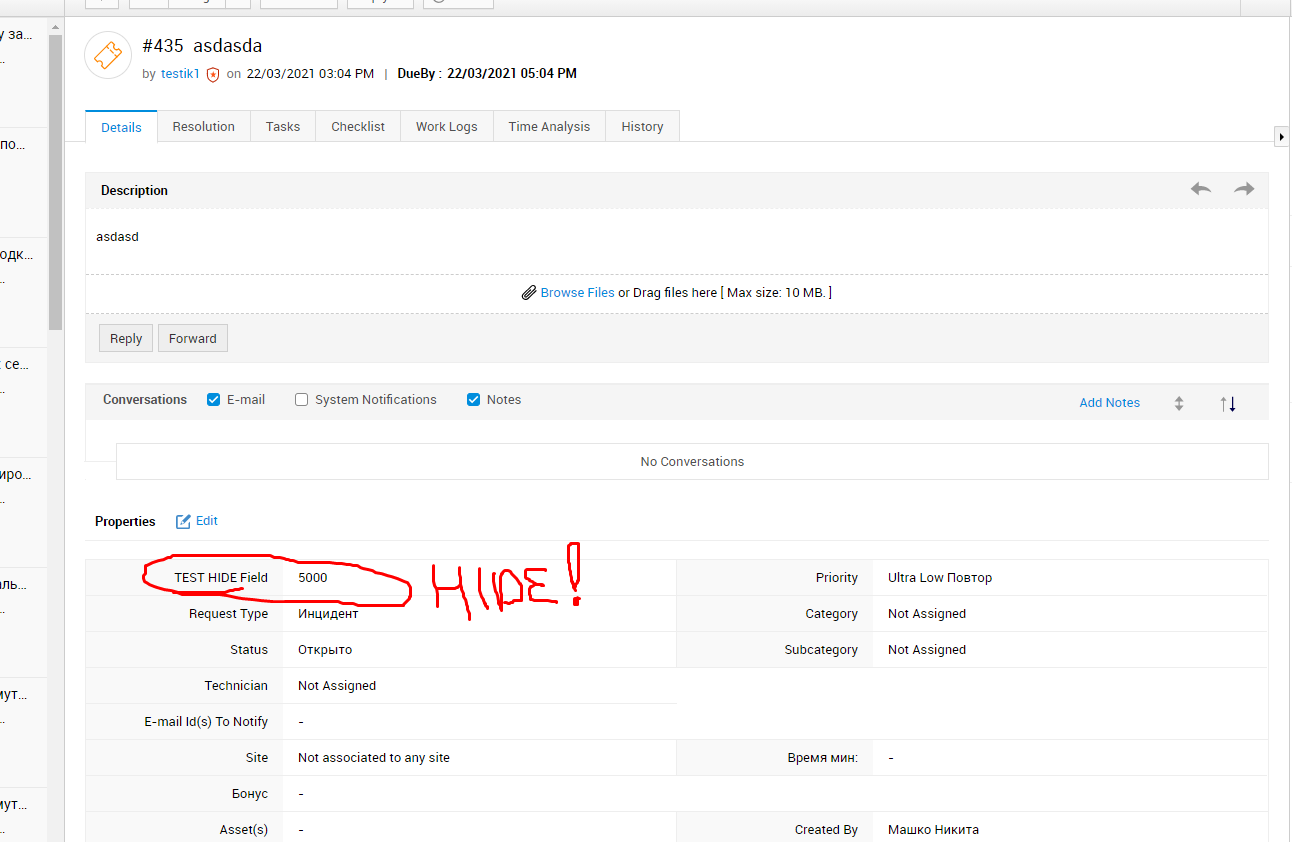Uncheck the E-mail conversations checkbox
Viewport: 1292px width, 842px height.
(213, 400)
